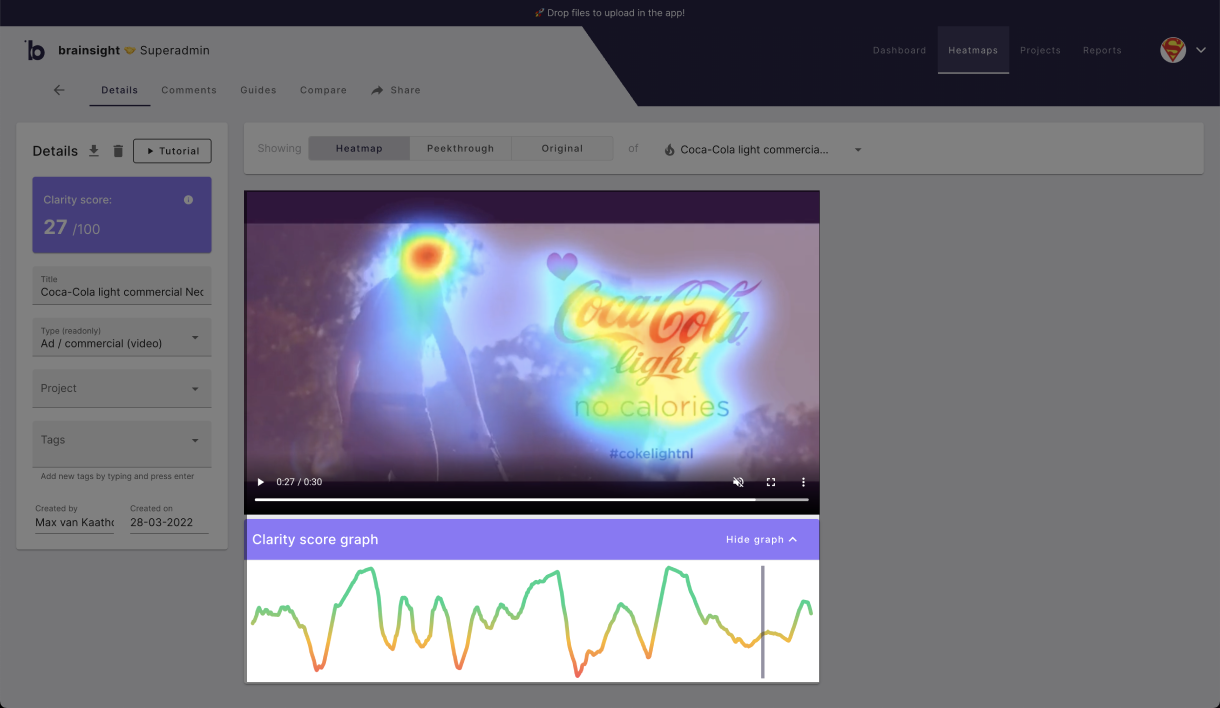
Task: Open the Guides tab
Action: tap(258, 90)
